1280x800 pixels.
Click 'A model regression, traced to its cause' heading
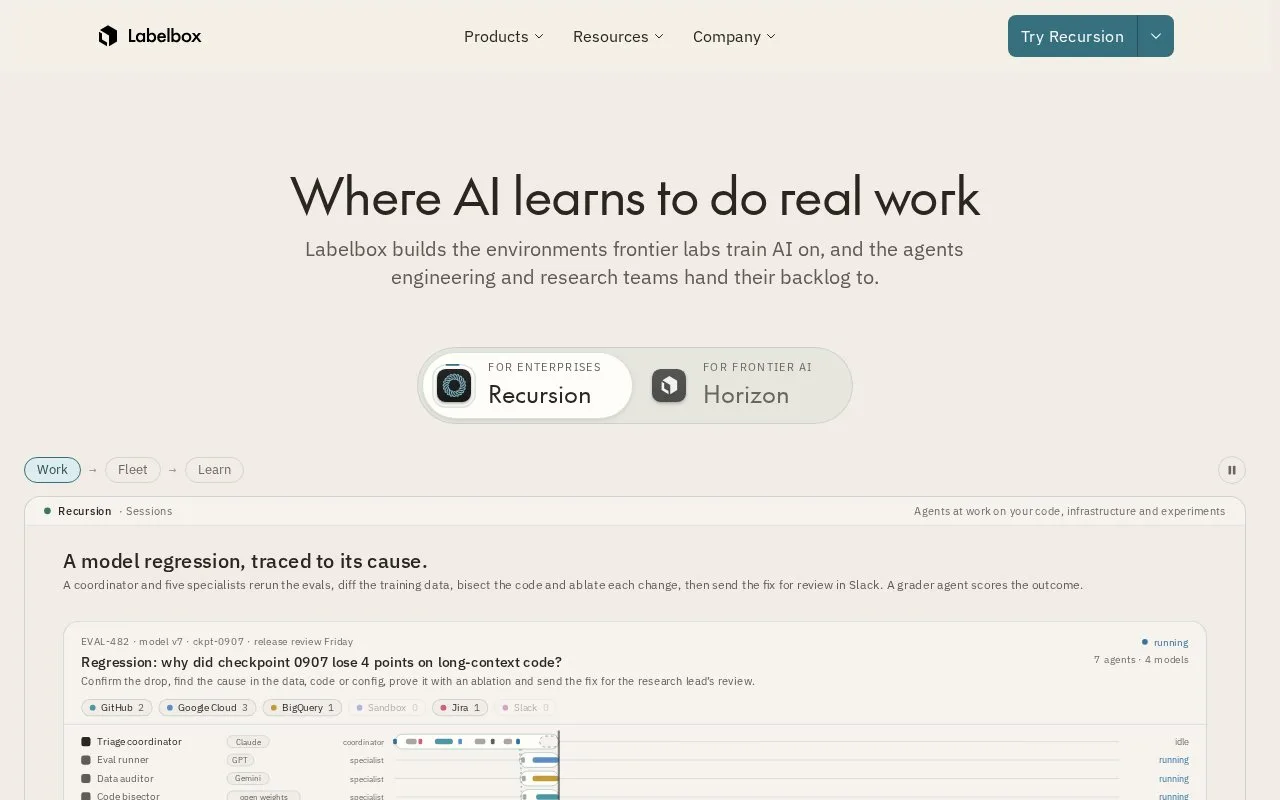click(245, 561)
